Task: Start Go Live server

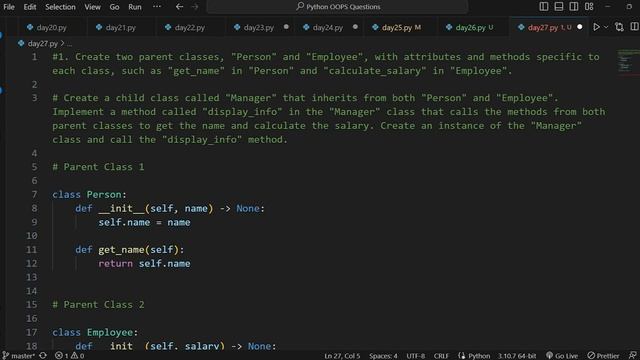Action: pyautogui.click(x=562, y=356)
